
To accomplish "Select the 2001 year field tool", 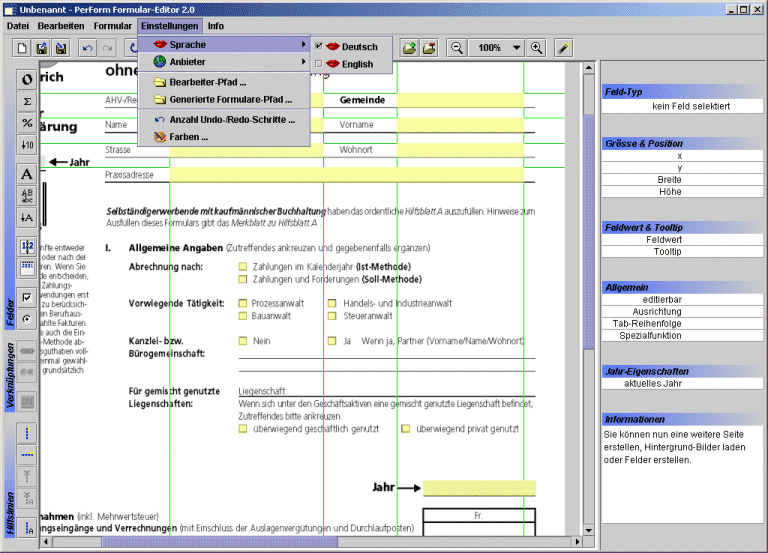I will [x=27, y=267].
